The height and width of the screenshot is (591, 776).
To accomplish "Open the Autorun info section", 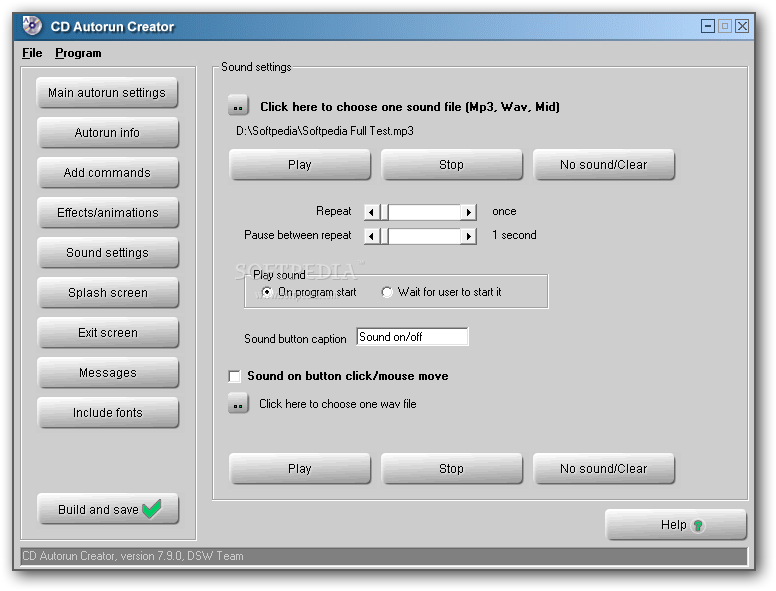I will pos(107,133).
